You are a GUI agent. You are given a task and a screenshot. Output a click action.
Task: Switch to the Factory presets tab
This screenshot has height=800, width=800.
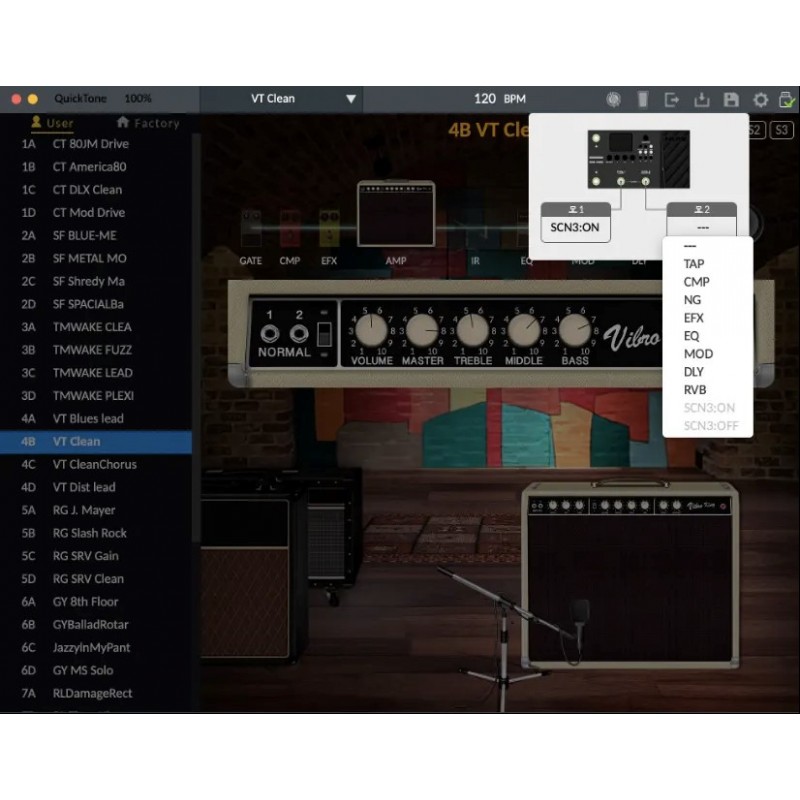pyautogui.click(x=148, y=123)
